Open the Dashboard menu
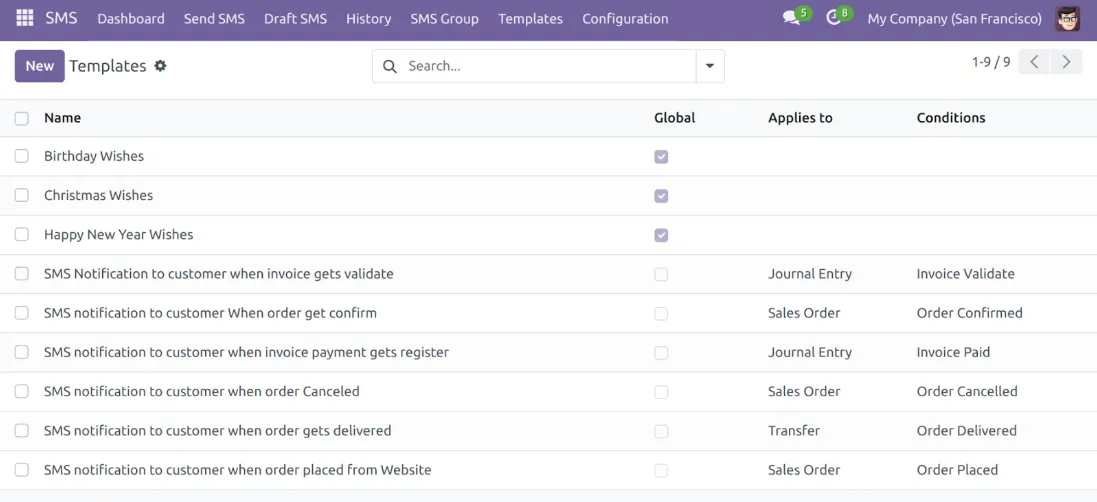This screenshot has width=1097, height=502. 131,19
